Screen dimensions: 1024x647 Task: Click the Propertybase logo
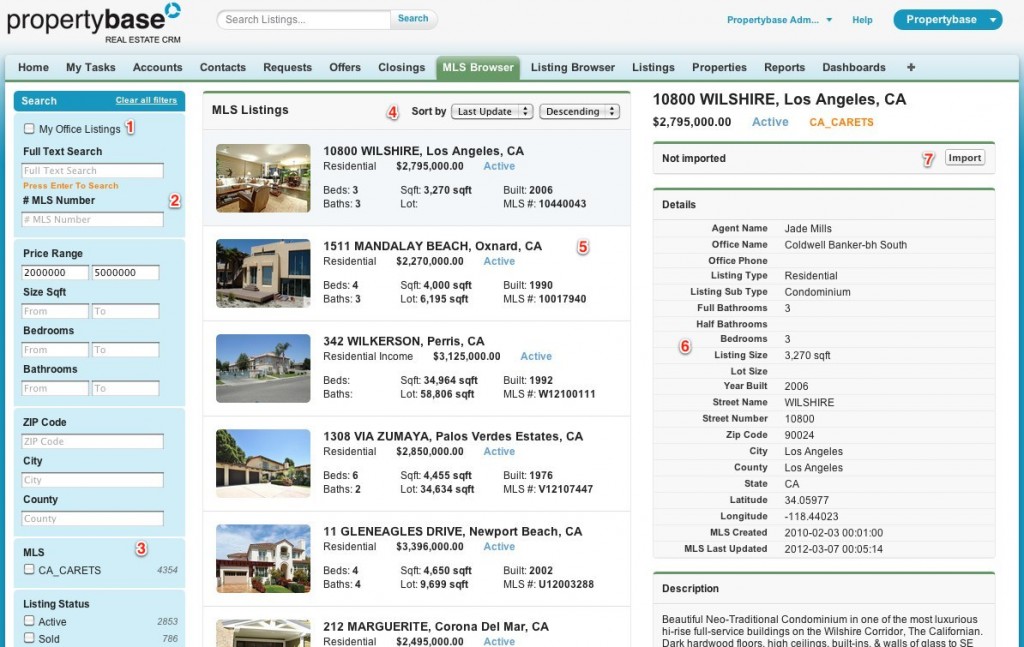tap(93, 23)
